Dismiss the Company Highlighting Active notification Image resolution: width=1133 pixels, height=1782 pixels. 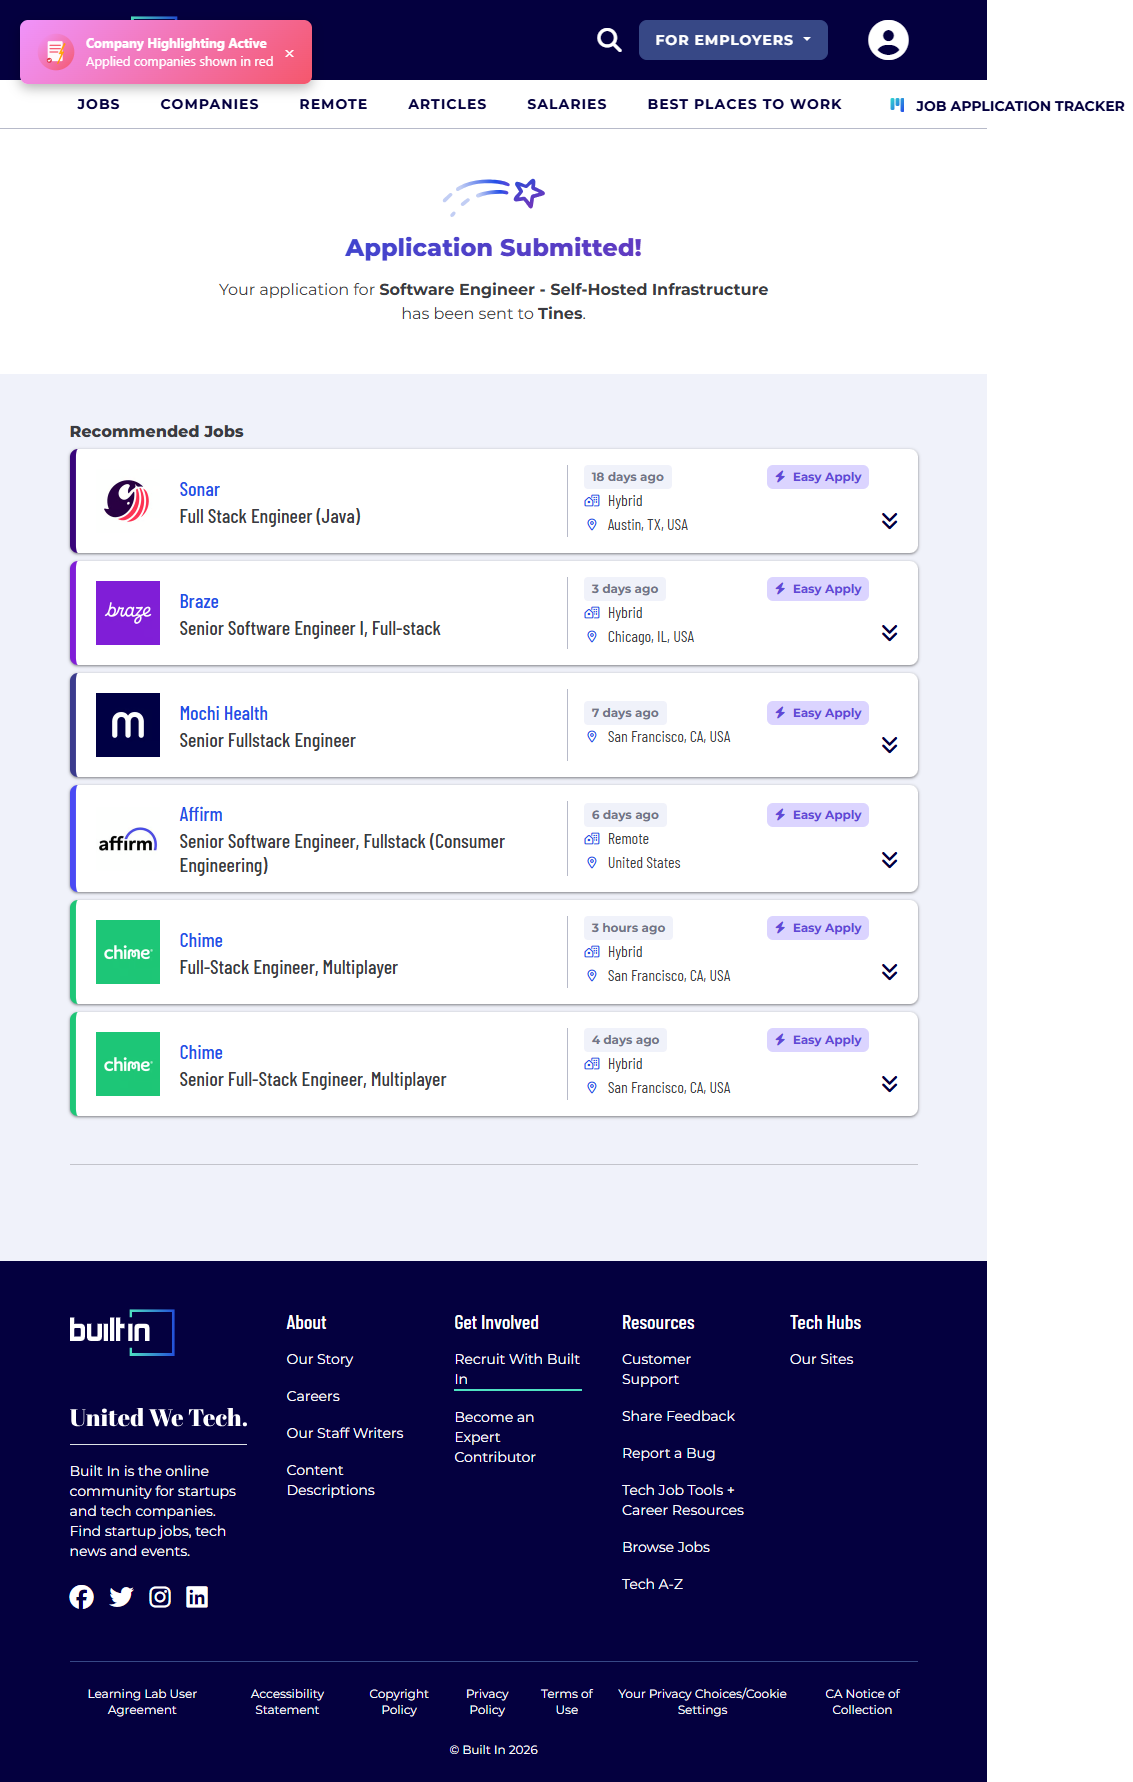coord(290,53)
